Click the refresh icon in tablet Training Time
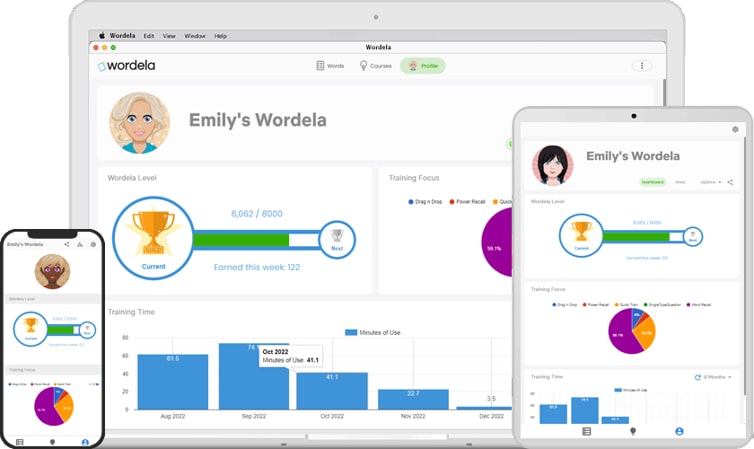The height and width of the screenshot is (449, 754). [697, 377]
